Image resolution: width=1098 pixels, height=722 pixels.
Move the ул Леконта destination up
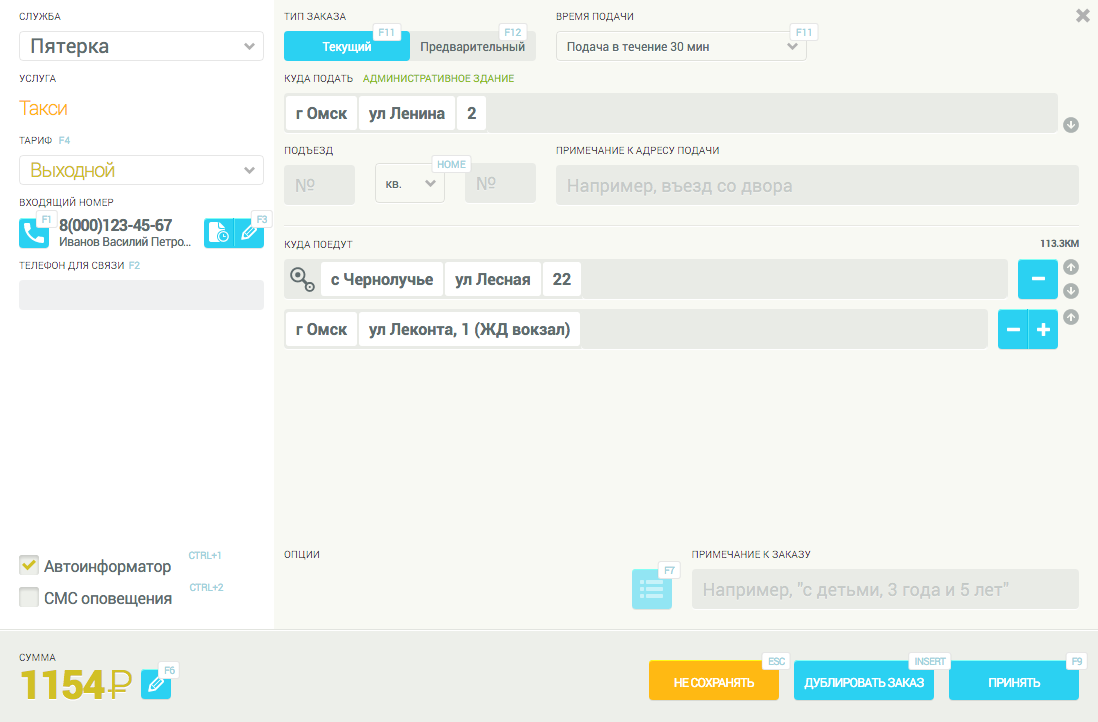pos(1070,317)
